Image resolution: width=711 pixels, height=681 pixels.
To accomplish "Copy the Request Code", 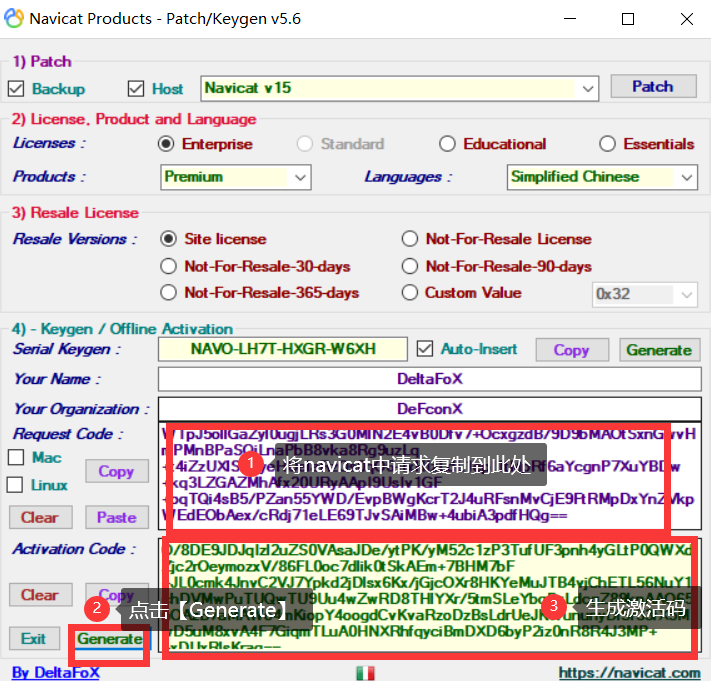I will (117, 471).
